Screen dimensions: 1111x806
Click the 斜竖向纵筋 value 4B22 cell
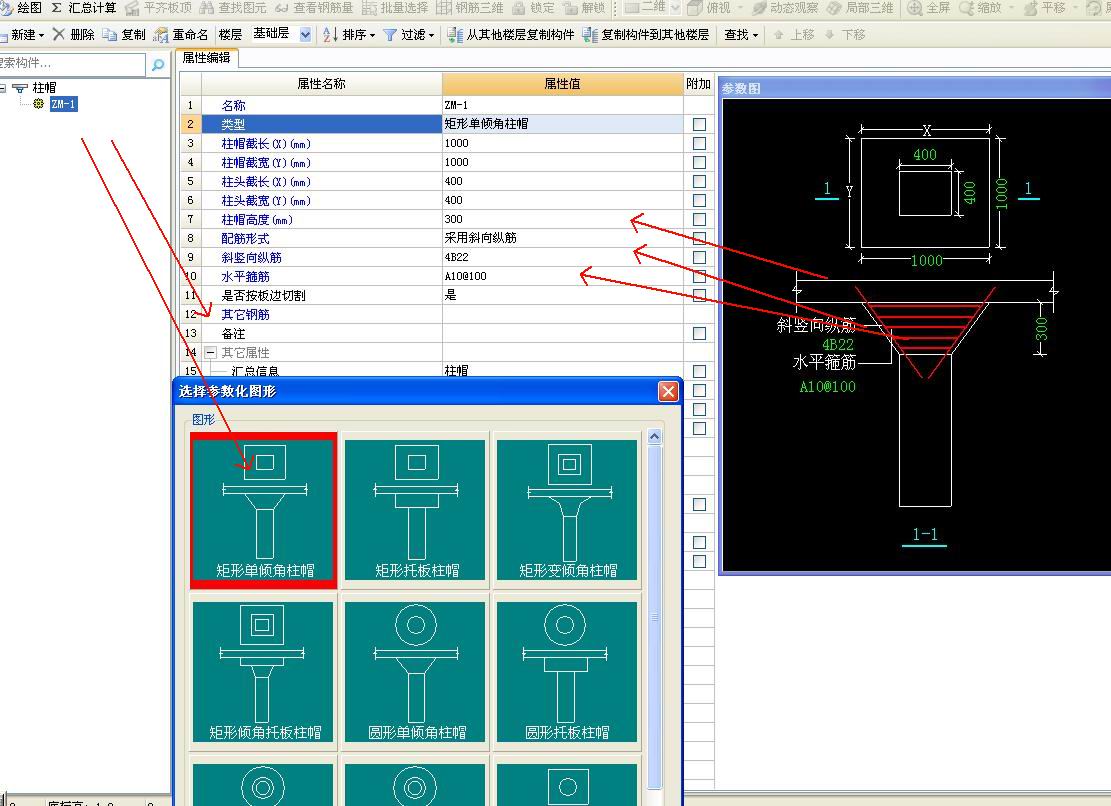click(x=563, y=257)
